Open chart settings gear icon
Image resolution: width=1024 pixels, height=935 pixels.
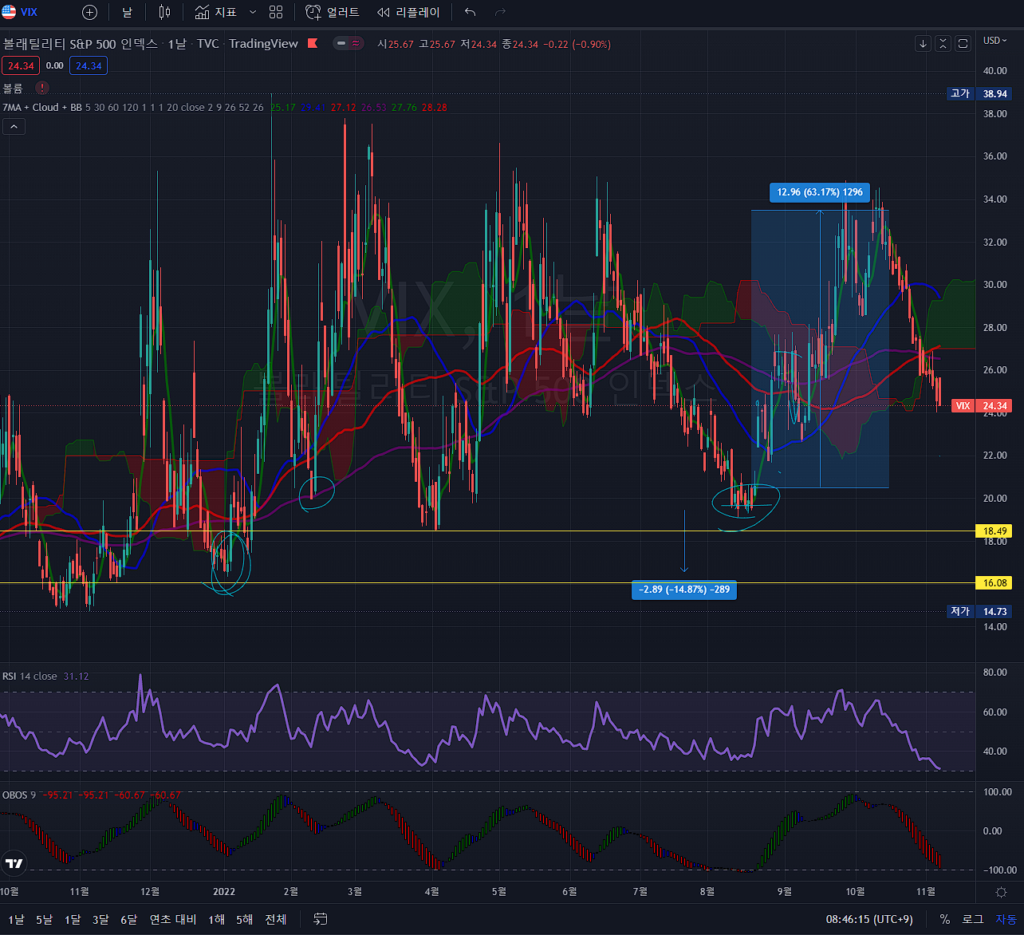1001,891
